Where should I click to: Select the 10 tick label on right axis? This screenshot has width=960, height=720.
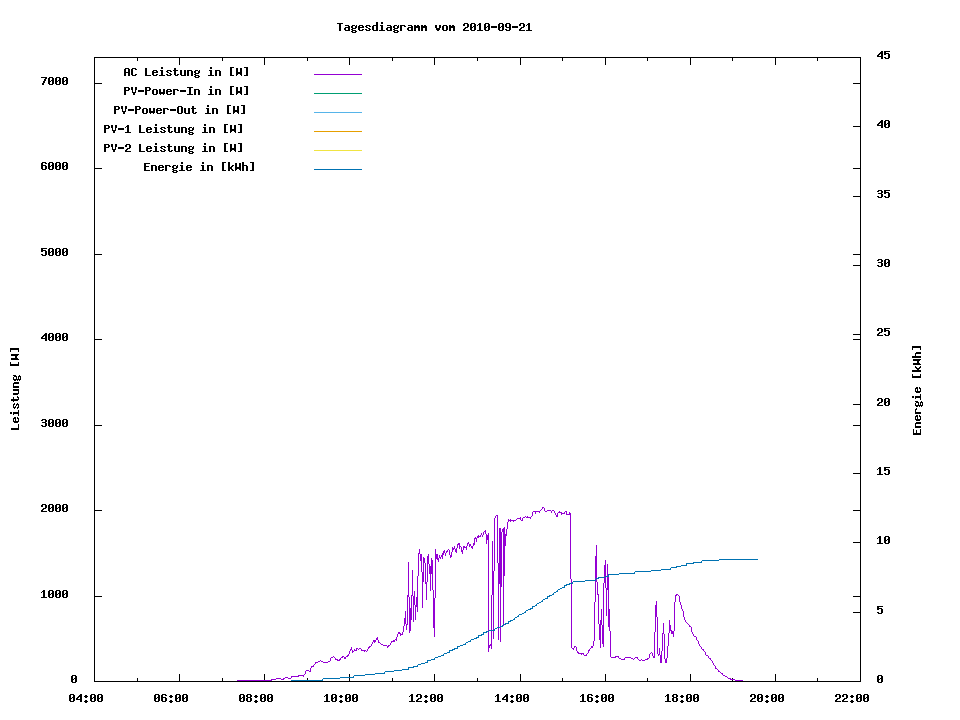pyautogui.click(x=883, y=541)
